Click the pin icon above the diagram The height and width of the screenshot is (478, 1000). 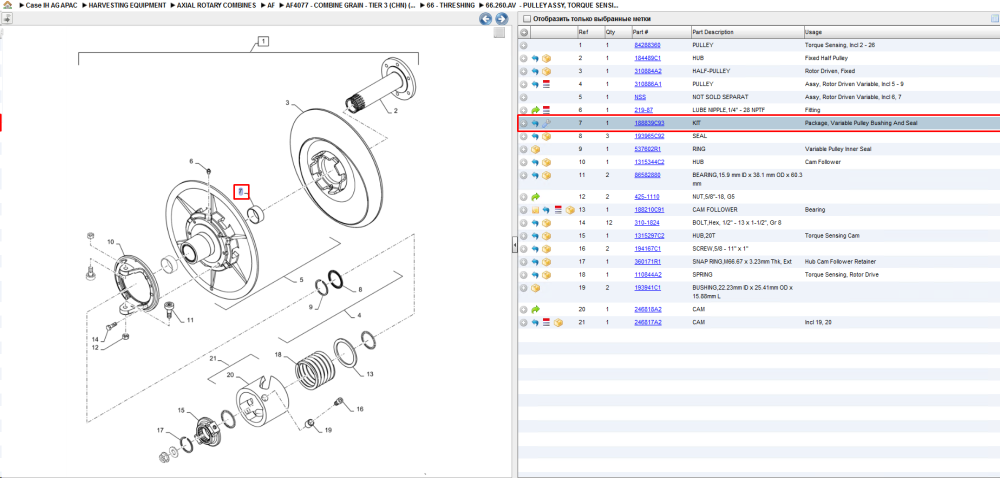8,18
